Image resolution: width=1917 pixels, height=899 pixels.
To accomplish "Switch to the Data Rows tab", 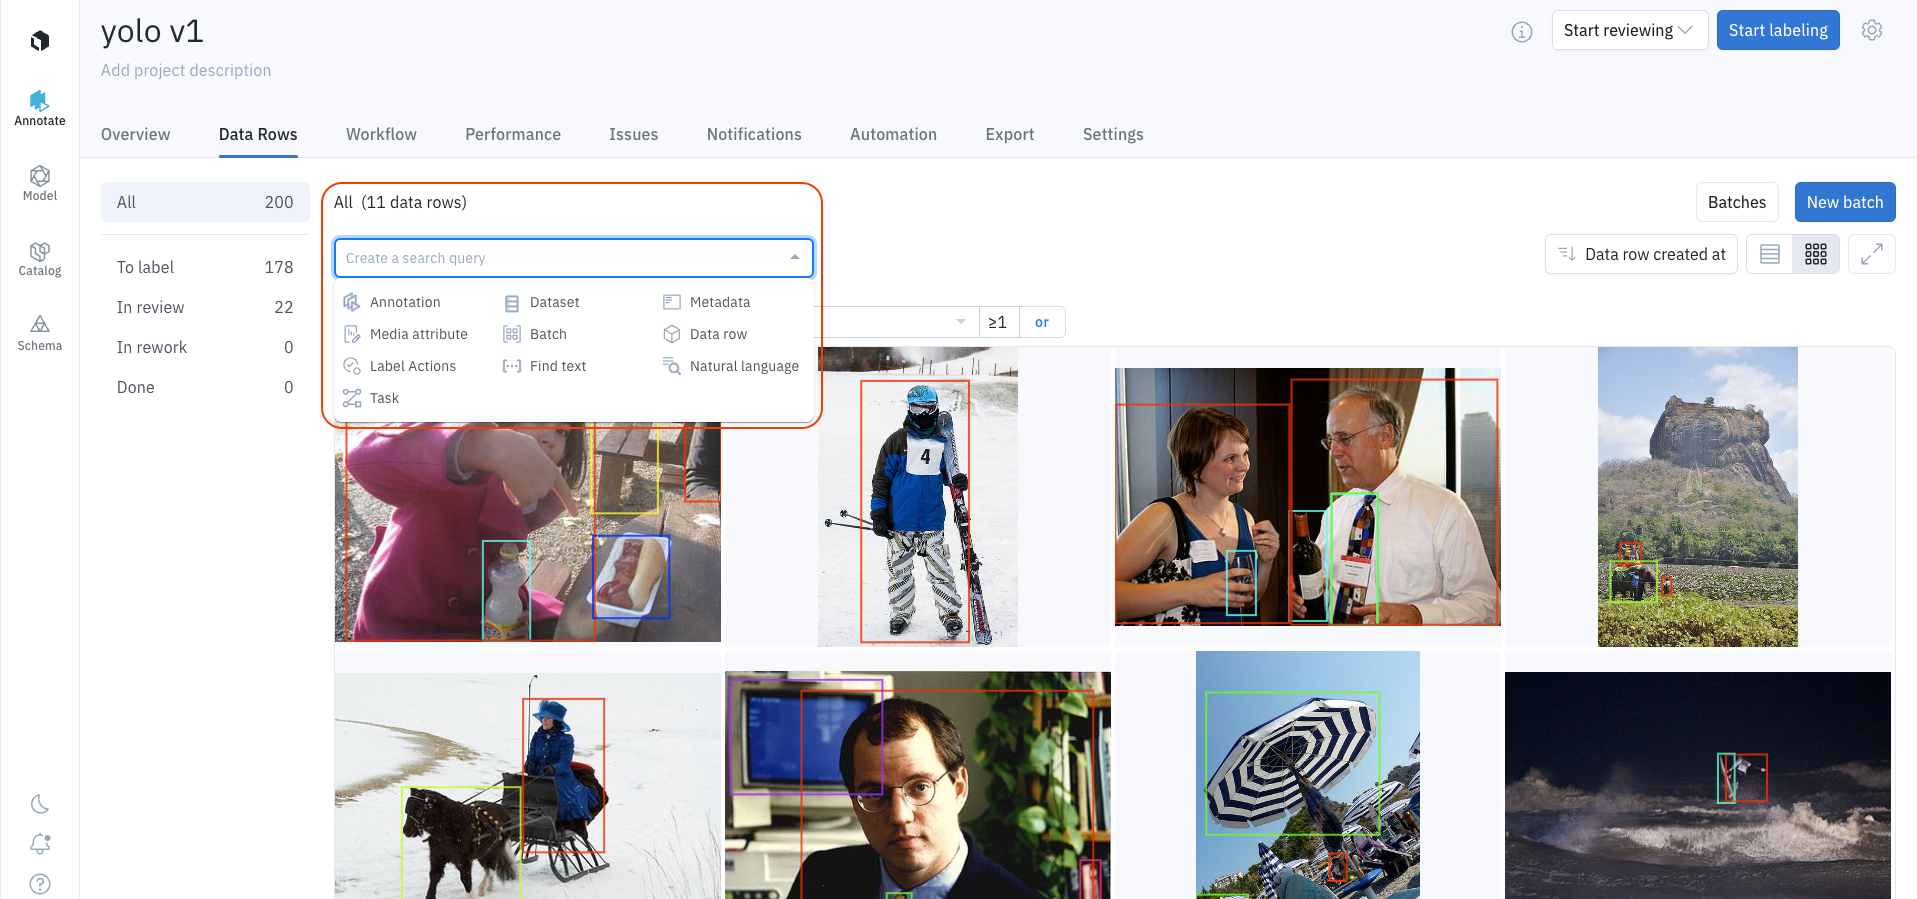I will click(258, 134).
